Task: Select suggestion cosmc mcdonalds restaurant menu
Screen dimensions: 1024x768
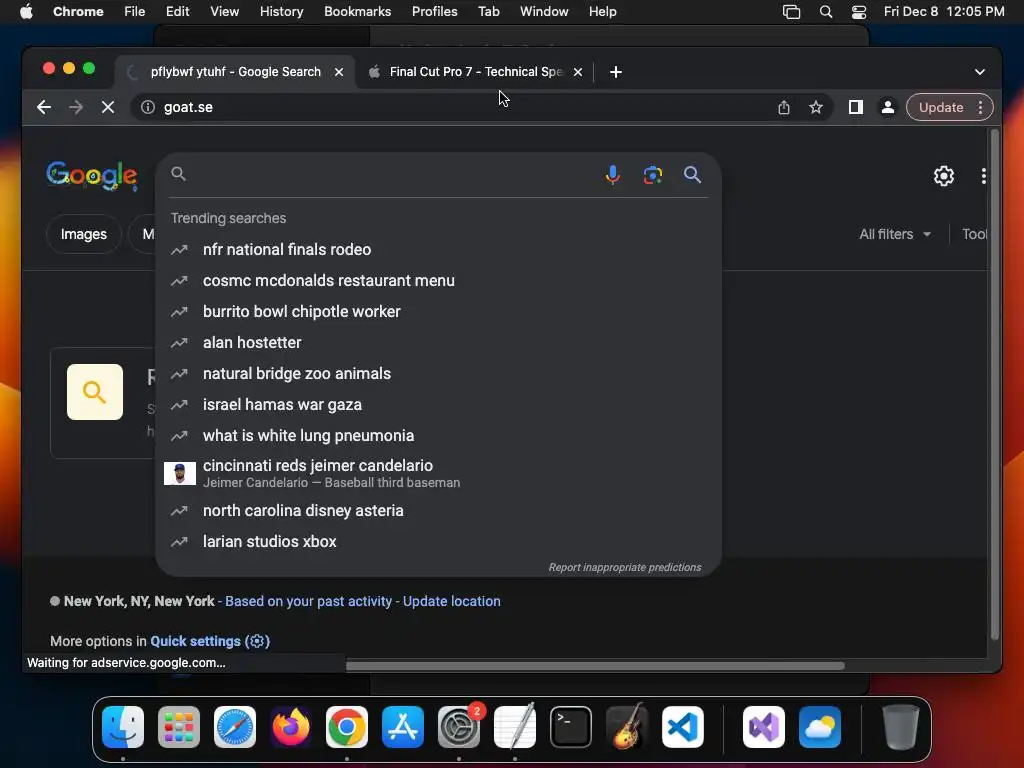Action: (438, 280)
